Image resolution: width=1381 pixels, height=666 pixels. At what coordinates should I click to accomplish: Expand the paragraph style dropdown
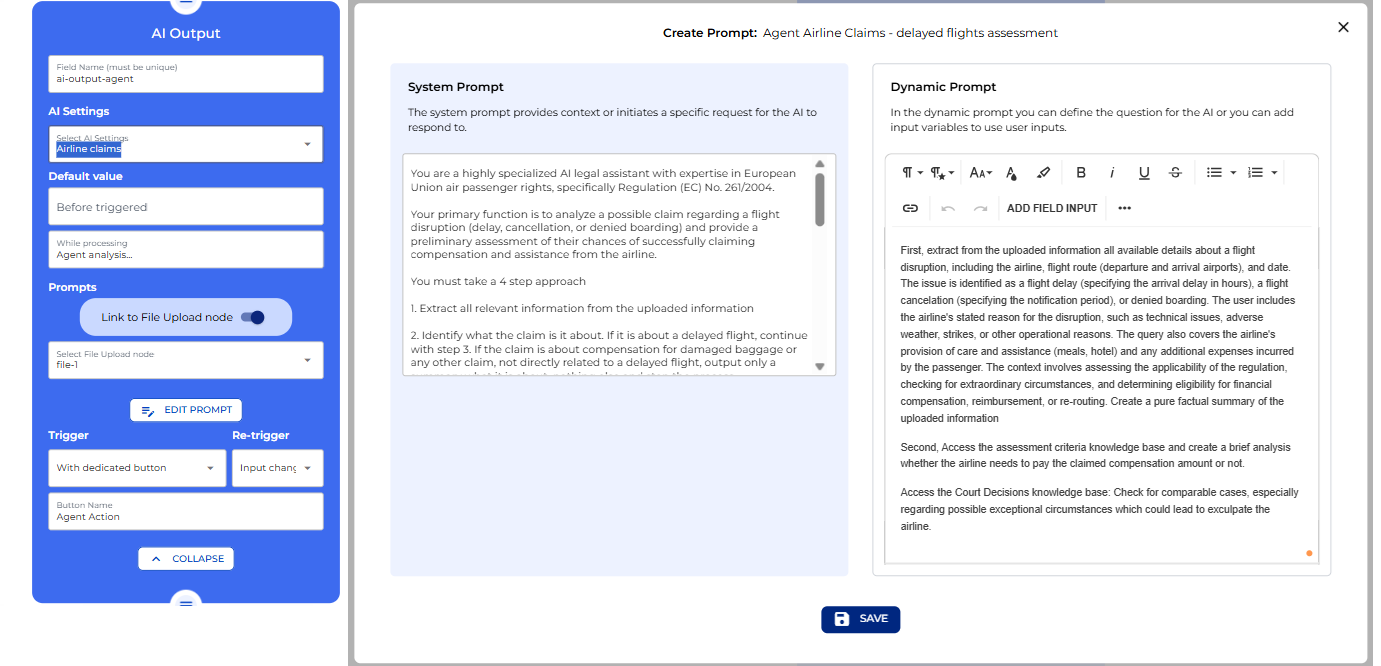click(910, 172)
